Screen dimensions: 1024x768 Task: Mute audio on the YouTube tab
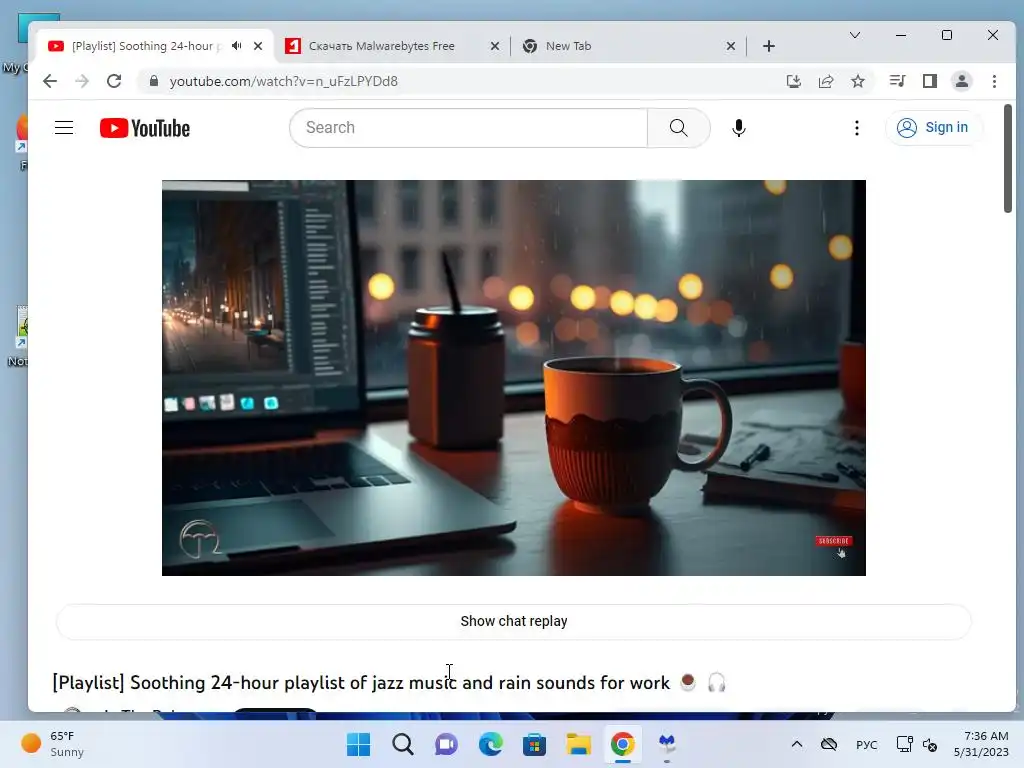pos(236,46)
